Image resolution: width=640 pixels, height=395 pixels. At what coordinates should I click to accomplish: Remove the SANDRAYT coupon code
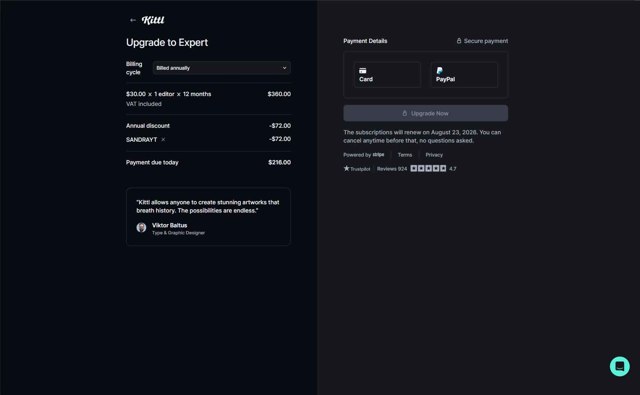(163, 140)
